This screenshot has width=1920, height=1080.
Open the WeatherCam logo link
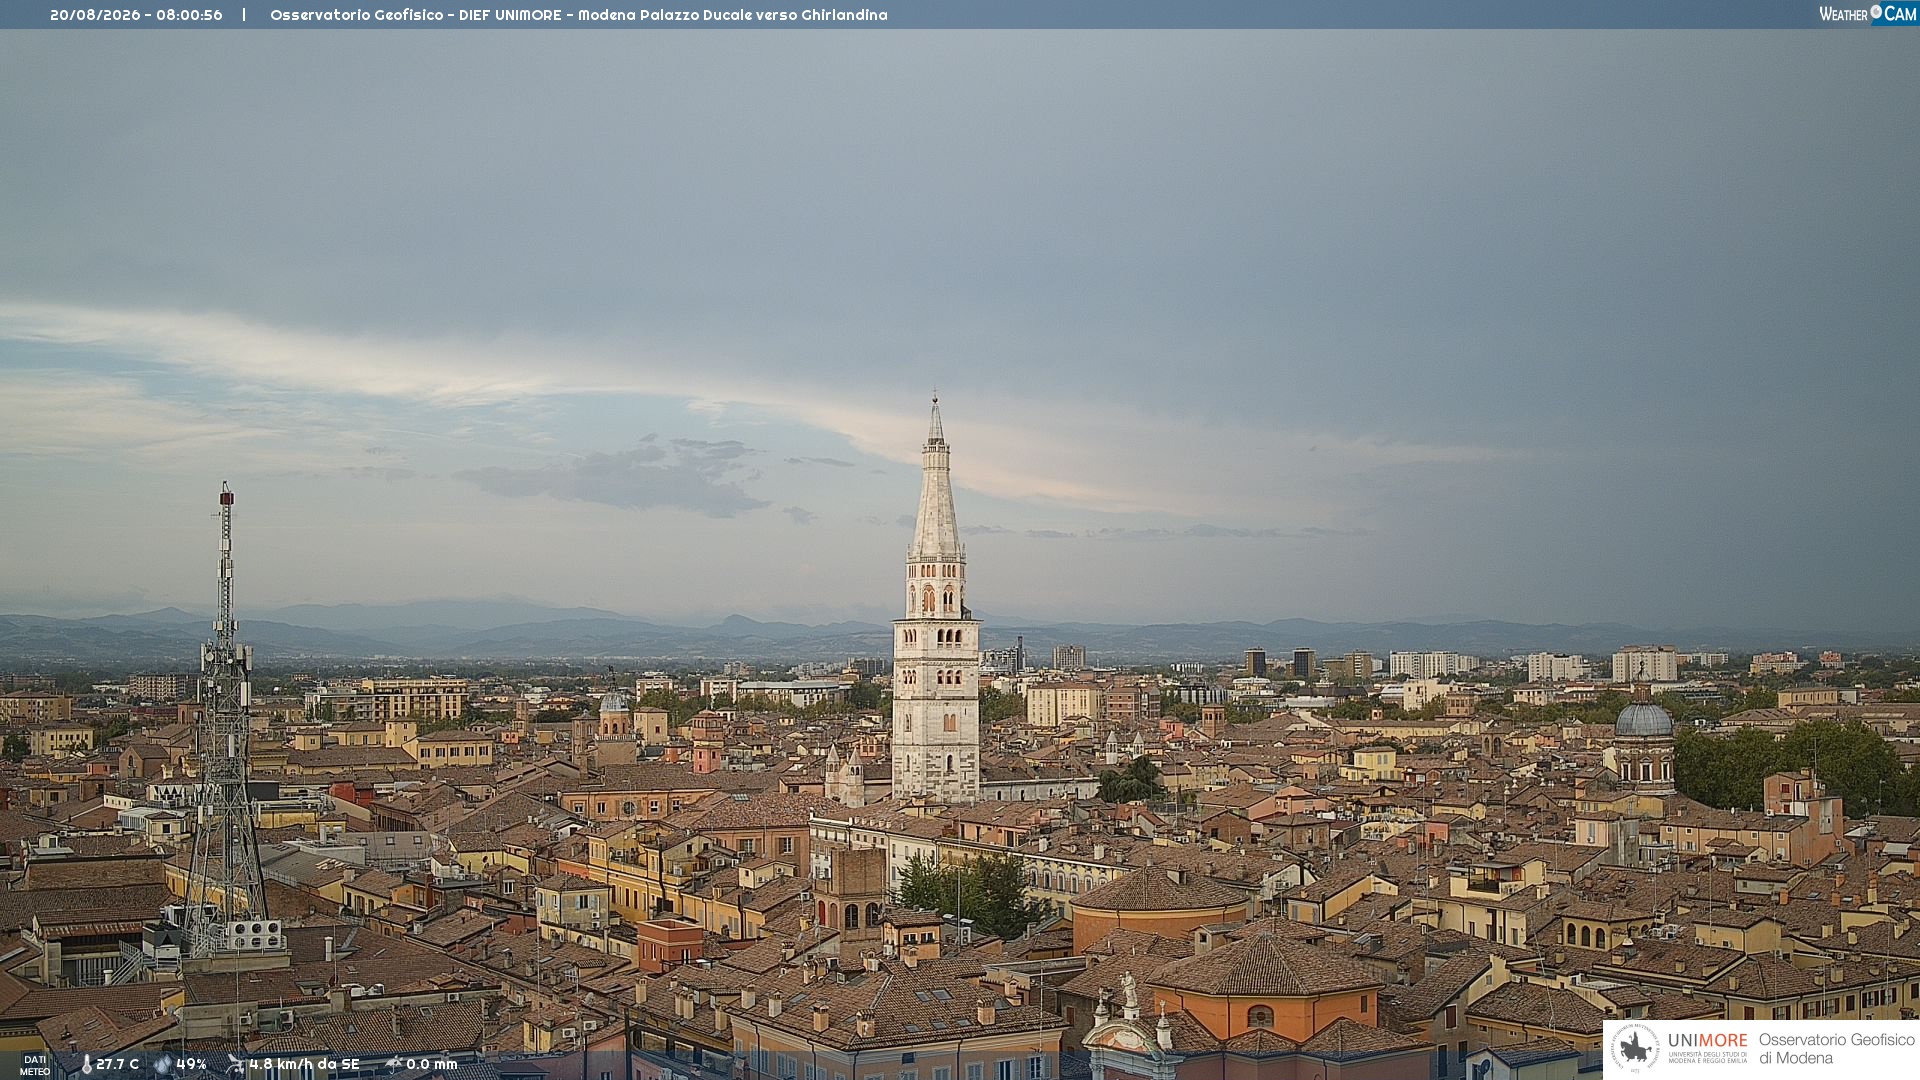tap(1868, 14)
